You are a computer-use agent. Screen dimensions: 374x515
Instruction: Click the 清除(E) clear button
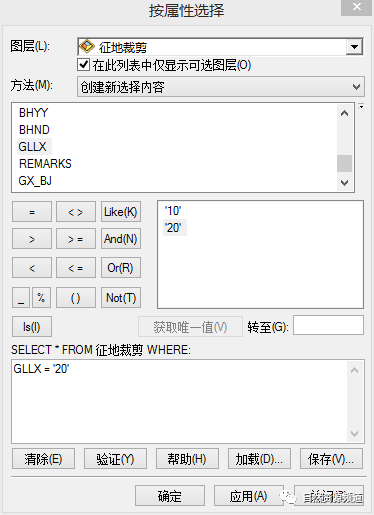click(43, 459)
